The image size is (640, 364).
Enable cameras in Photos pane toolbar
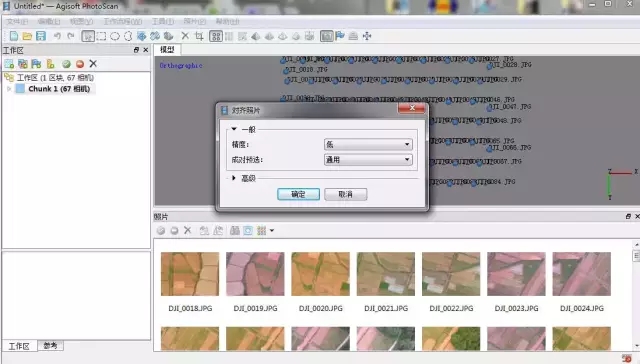(x=161, y=231)
